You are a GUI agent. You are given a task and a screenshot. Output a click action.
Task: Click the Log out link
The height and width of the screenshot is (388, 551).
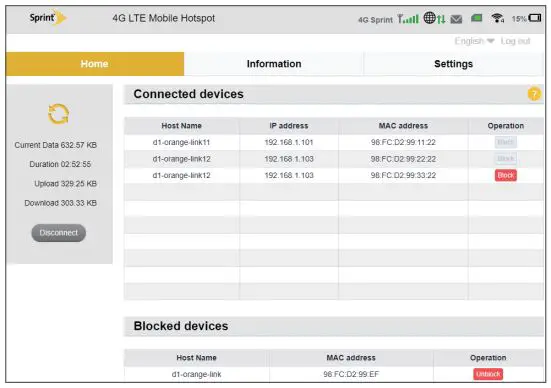[x=516, y=41]
